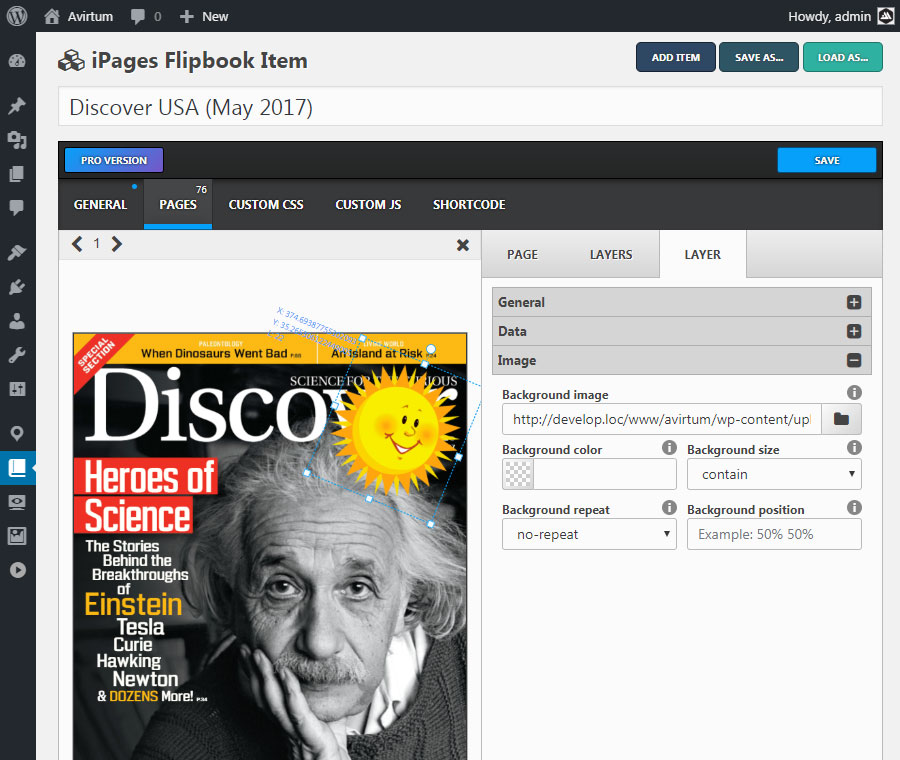
Task: Click the sun layer rotation handle
Action: (x=432, y=348)
